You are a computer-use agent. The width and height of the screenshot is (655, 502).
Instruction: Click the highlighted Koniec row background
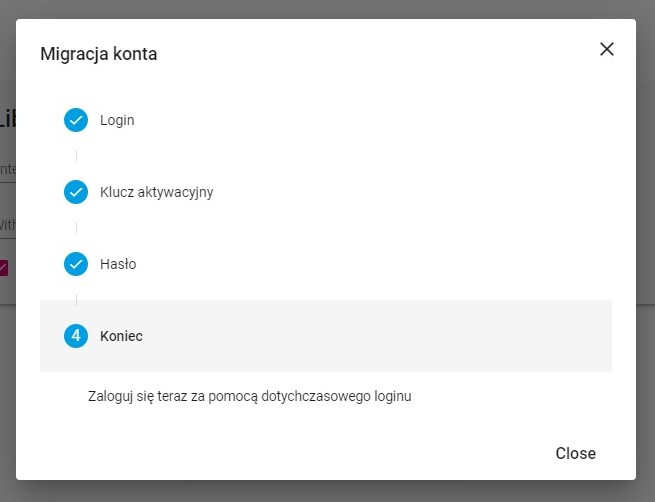(326, 336)
